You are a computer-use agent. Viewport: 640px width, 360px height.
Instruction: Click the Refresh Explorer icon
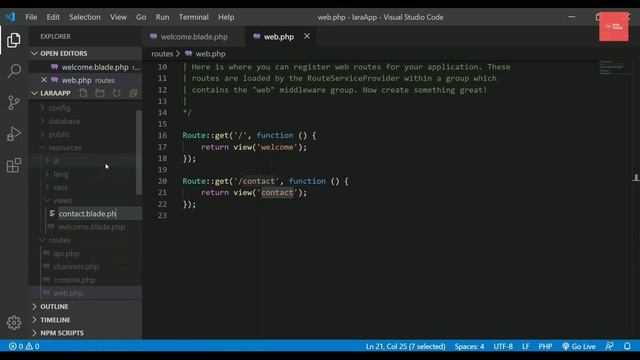tap(116, 93)
